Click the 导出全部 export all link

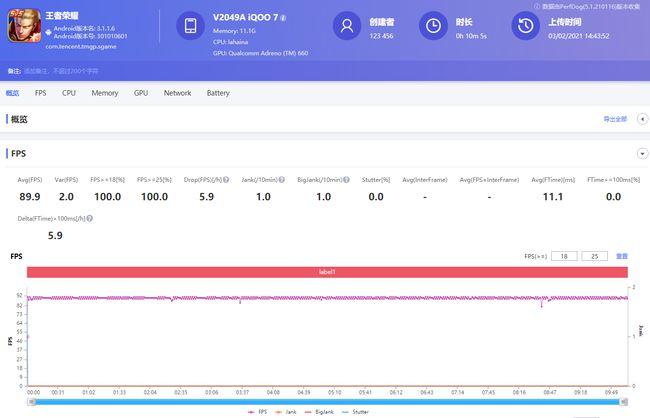(x=614, y=119)
